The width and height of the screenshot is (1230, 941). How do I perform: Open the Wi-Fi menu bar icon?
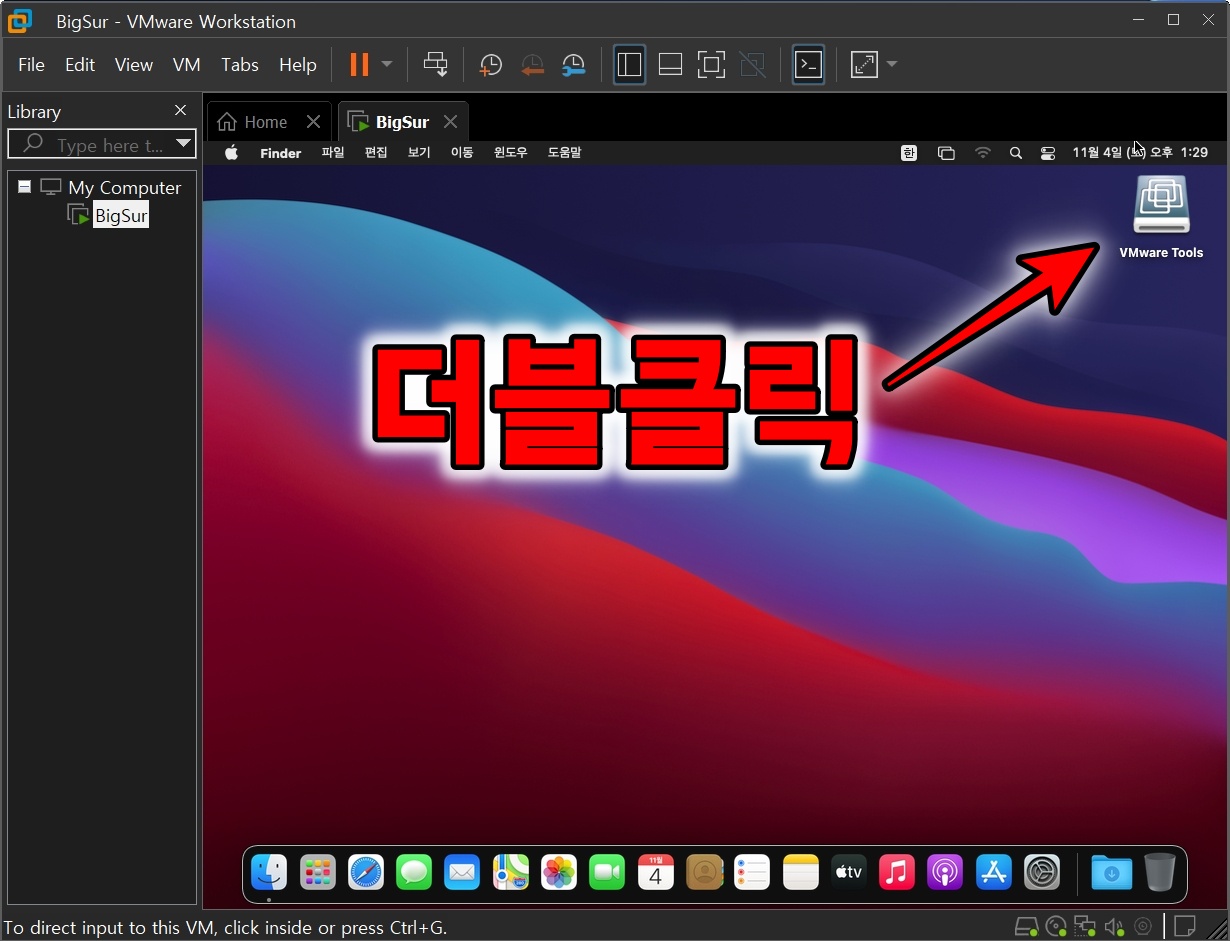click(x=983, y=153)
